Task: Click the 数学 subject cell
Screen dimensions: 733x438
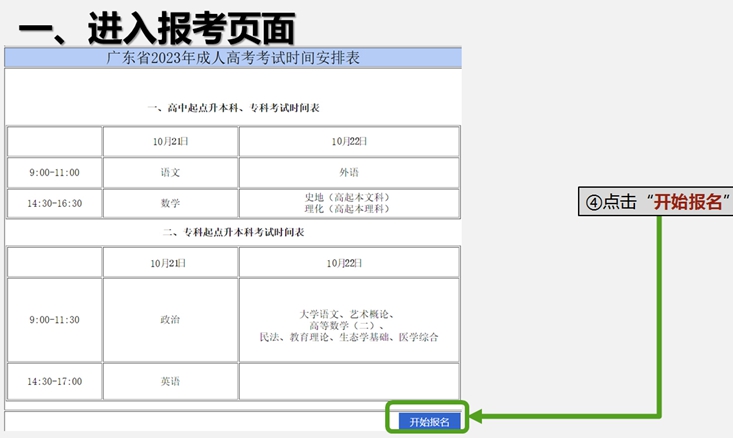Action: click(x=170, y=203)
